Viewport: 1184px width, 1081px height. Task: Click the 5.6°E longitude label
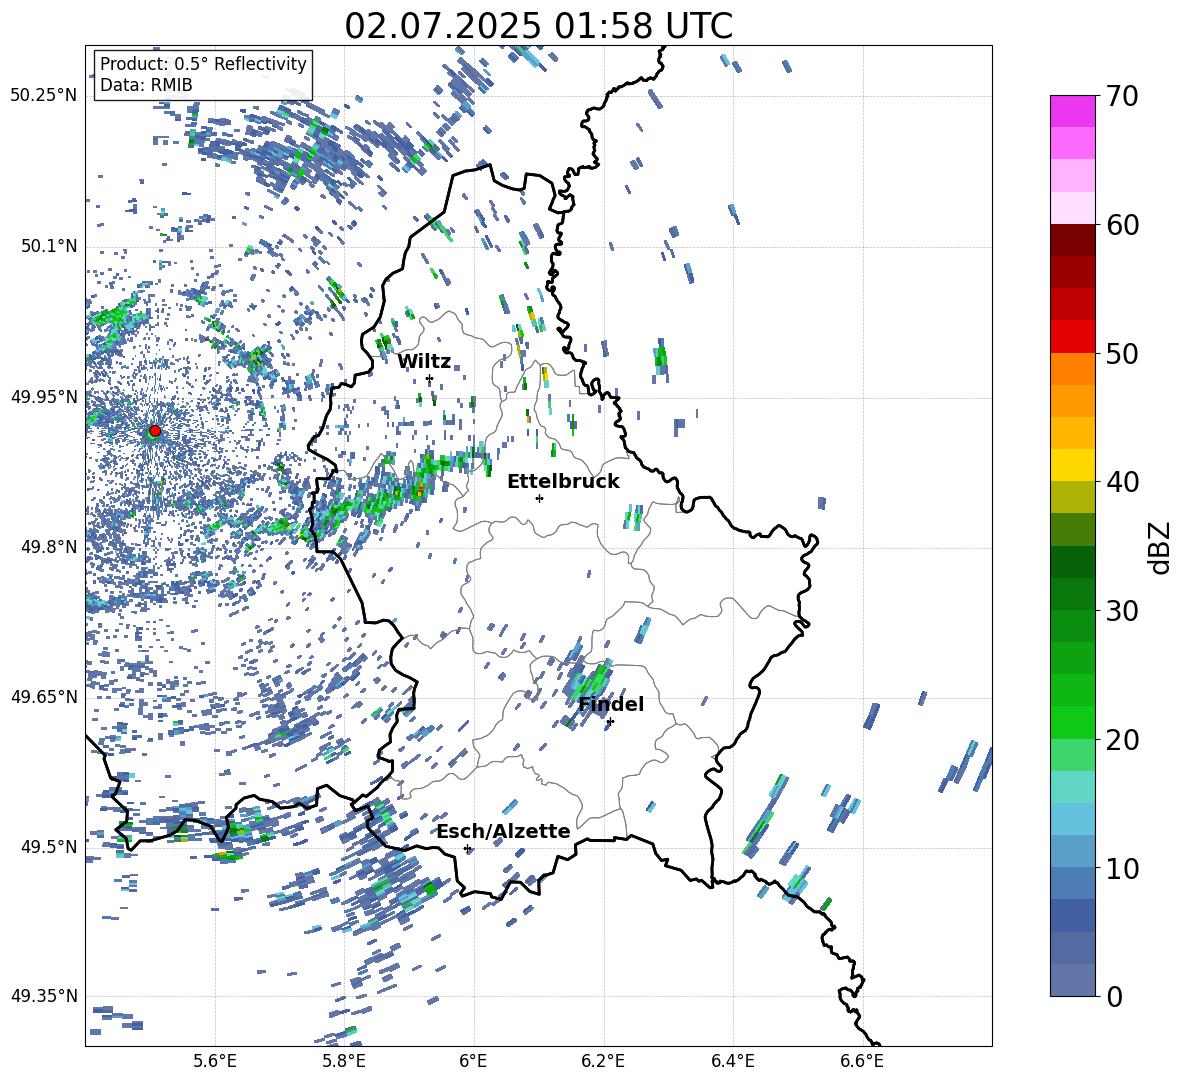point(215,1061)
